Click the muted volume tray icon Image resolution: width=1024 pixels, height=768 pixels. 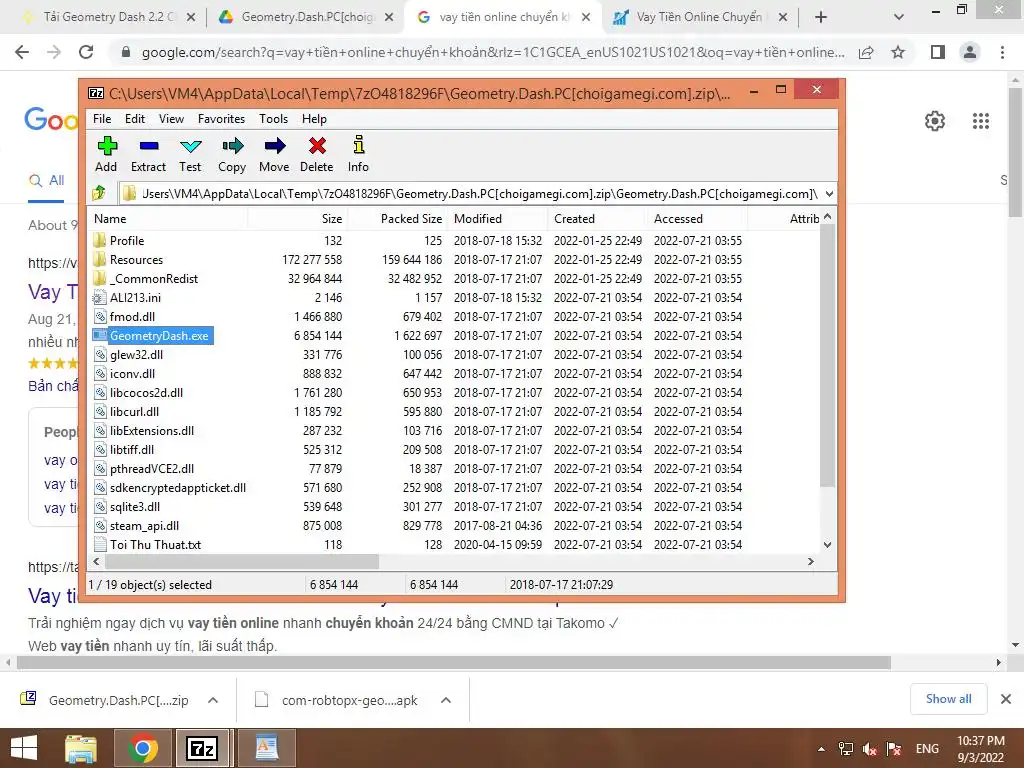click(x=869, y=749)
